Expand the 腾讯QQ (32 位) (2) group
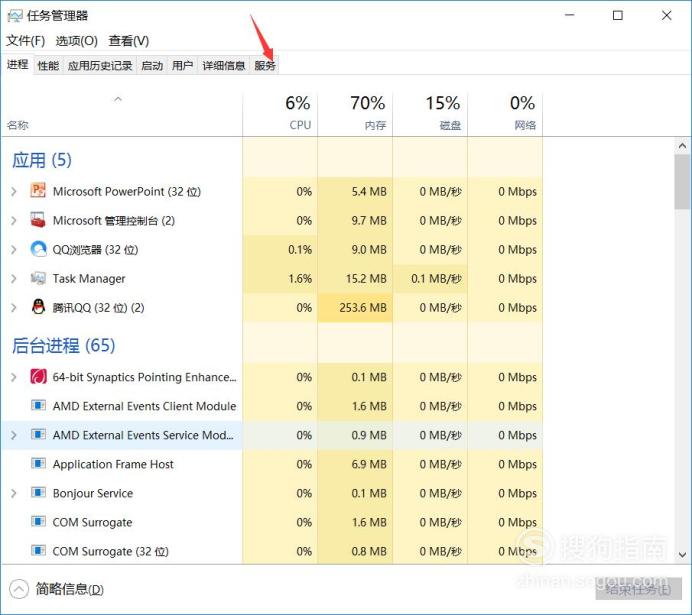The image size is (692, 615). (x=14, y=308)
